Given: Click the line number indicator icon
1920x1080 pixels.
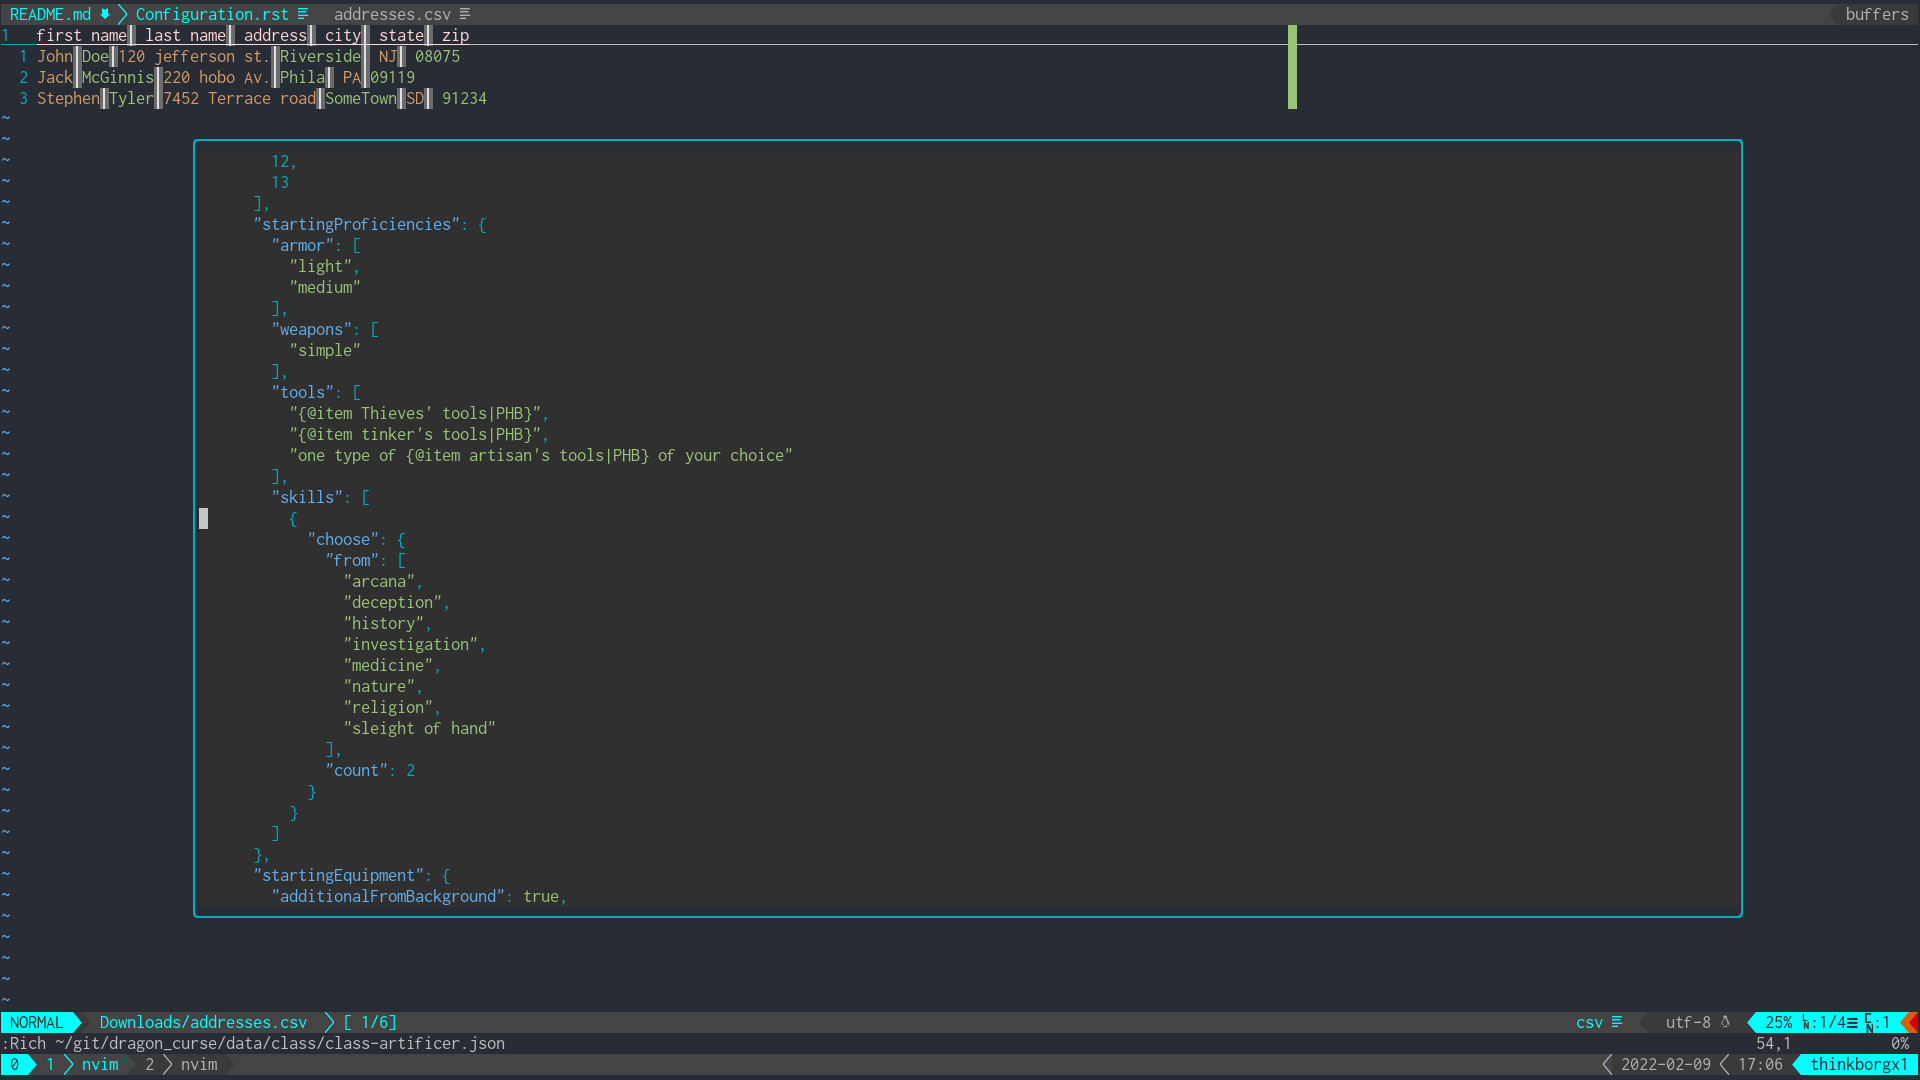Looking at the screenshot, I should coord(1807,1022).
